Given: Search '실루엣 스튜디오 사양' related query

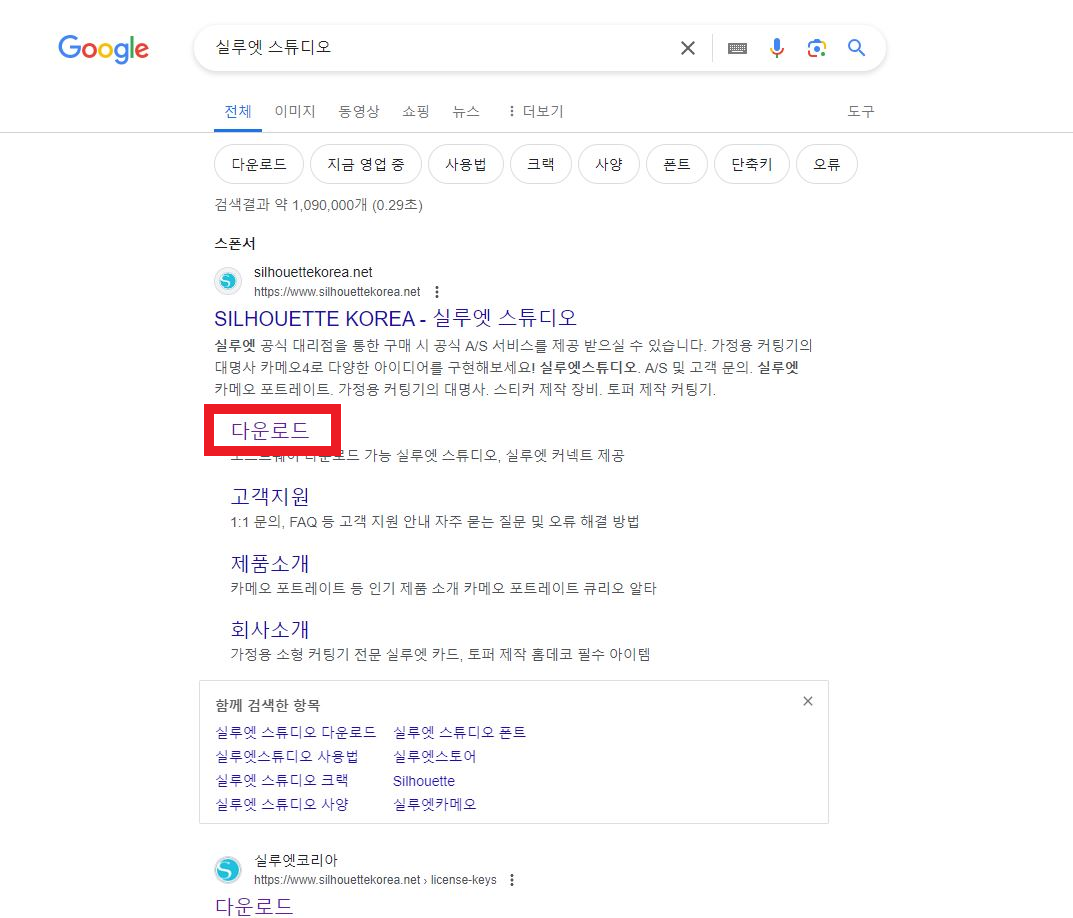Looking at the screenshot, I should pyautogui.click(x=282, y=804).
